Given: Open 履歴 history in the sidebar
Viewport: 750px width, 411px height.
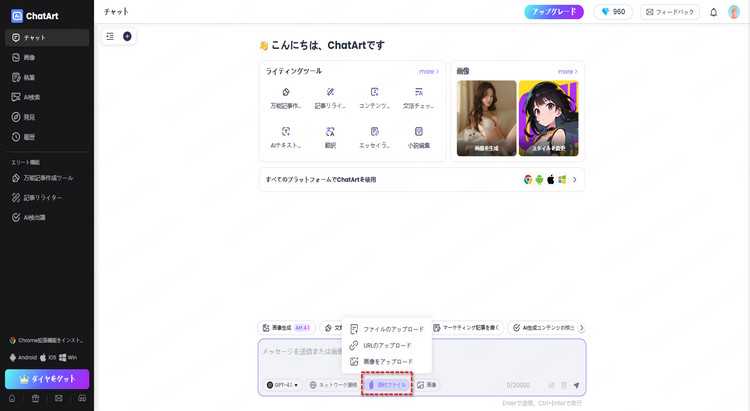Looking at the screenshot, I should click(47, 137).
